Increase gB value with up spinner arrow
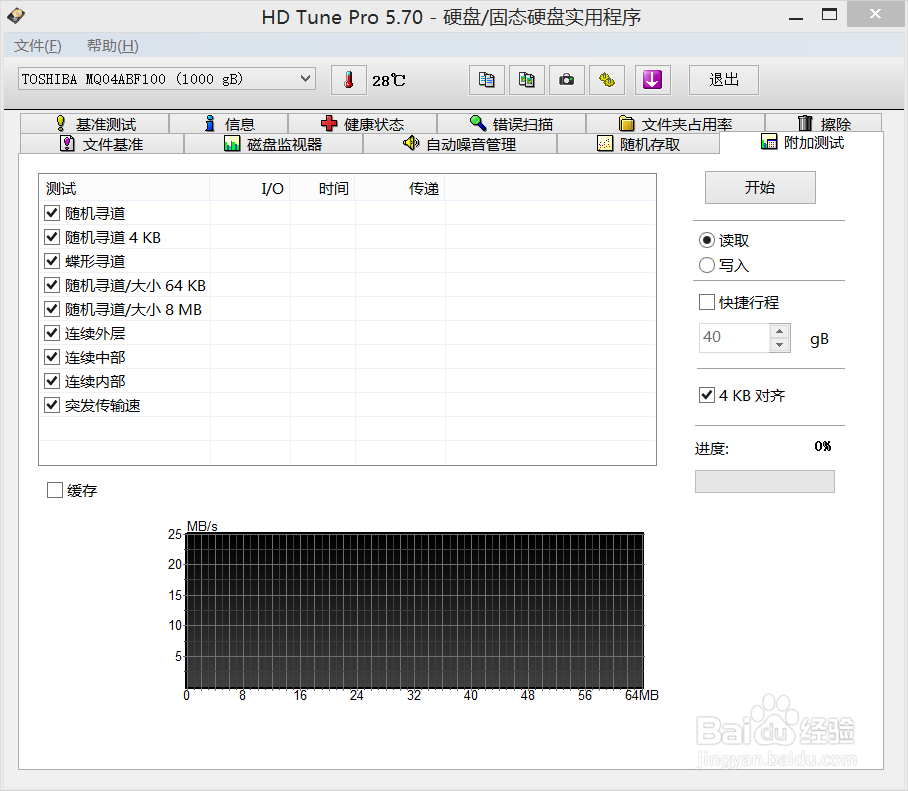This screenshot has width=908, height=791. point(780,331)
